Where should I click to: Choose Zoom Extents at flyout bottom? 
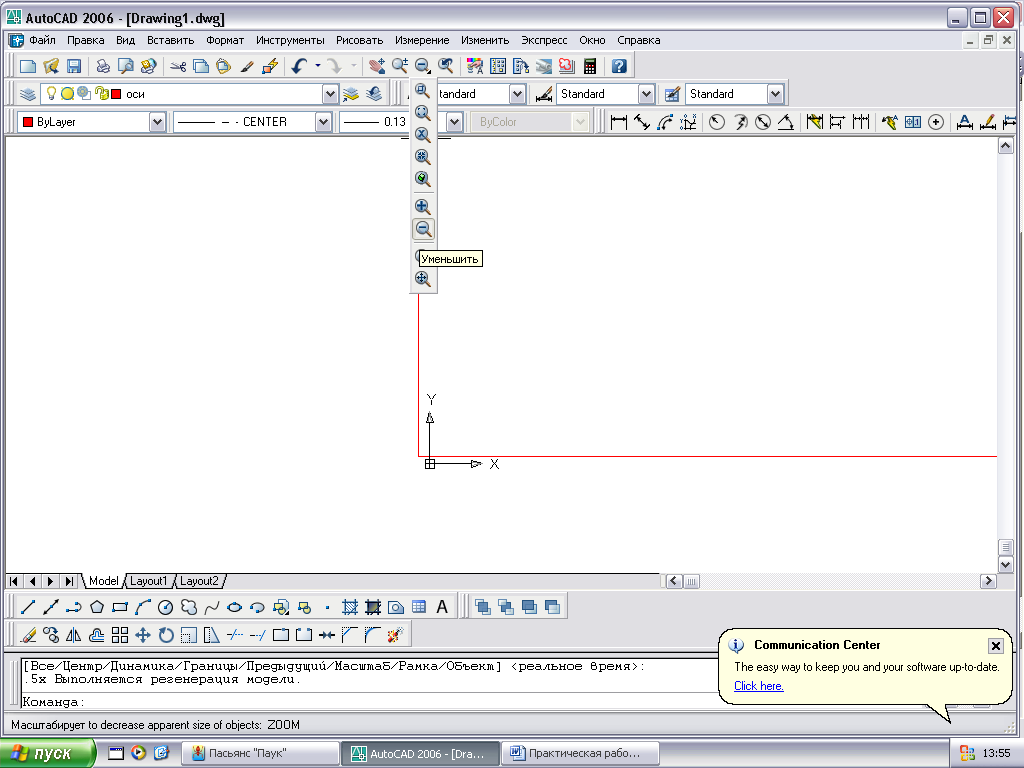423,278
